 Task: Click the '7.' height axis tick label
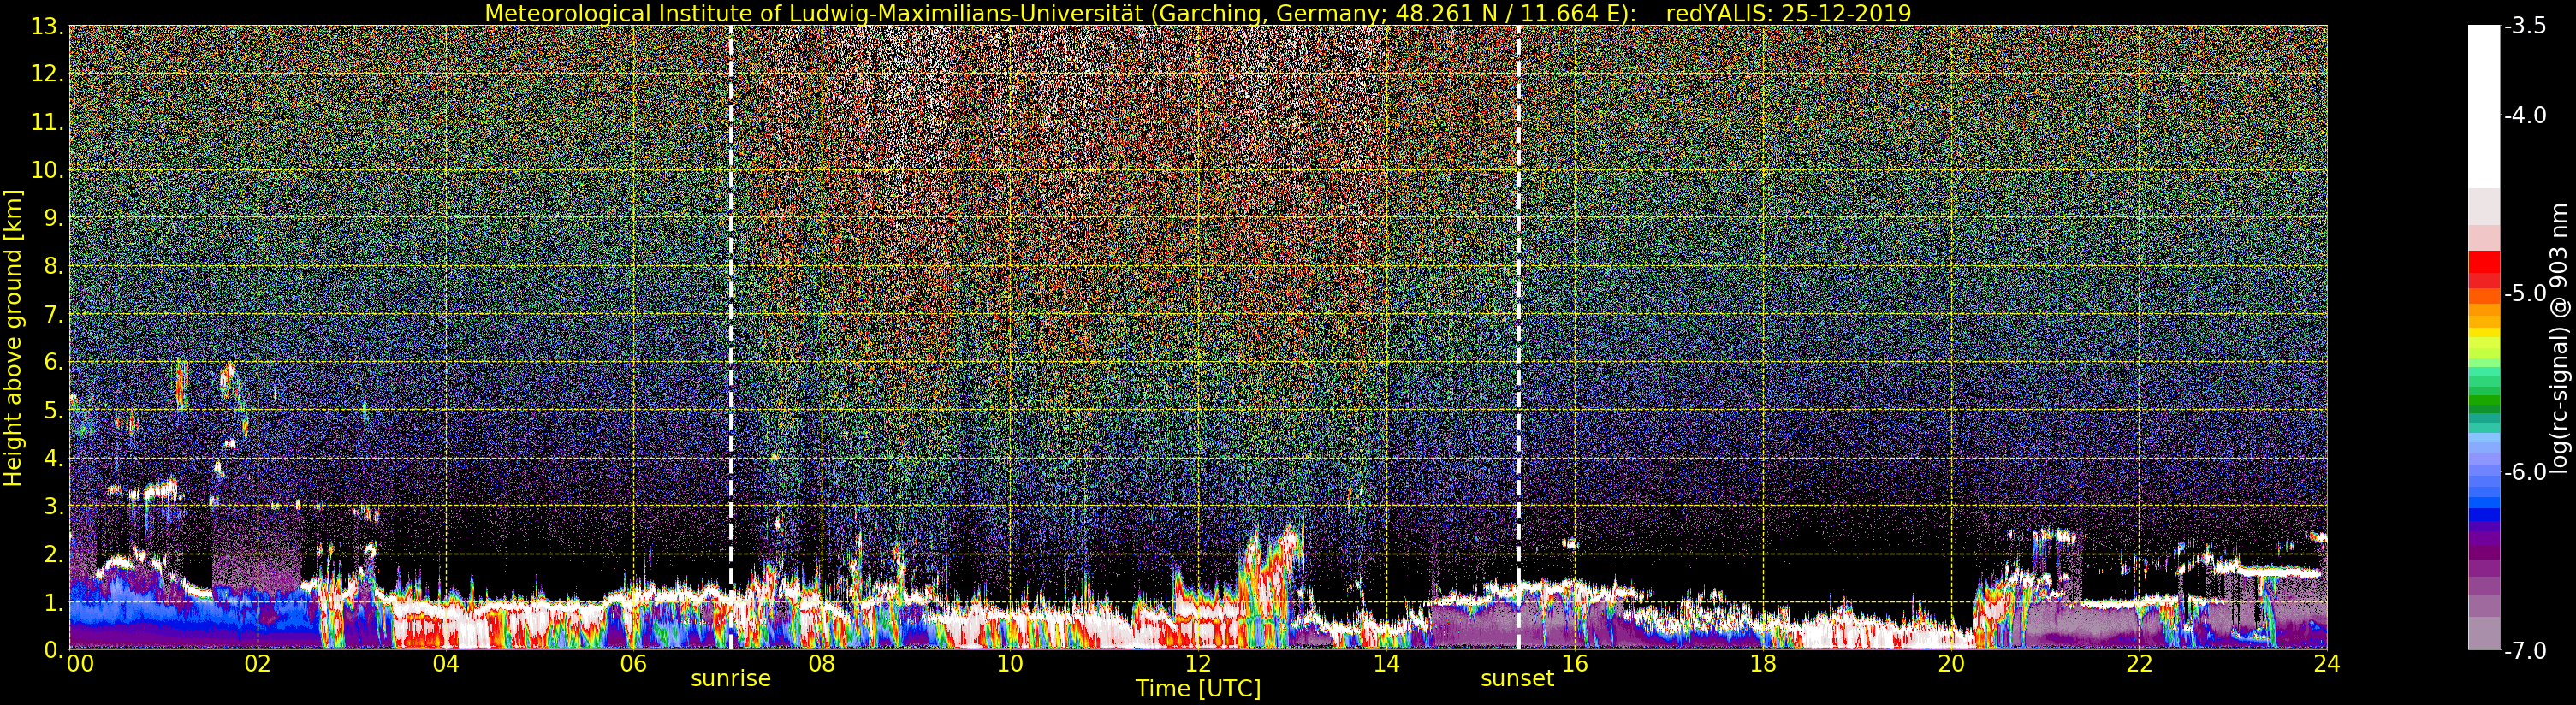[x=54, y=314]
